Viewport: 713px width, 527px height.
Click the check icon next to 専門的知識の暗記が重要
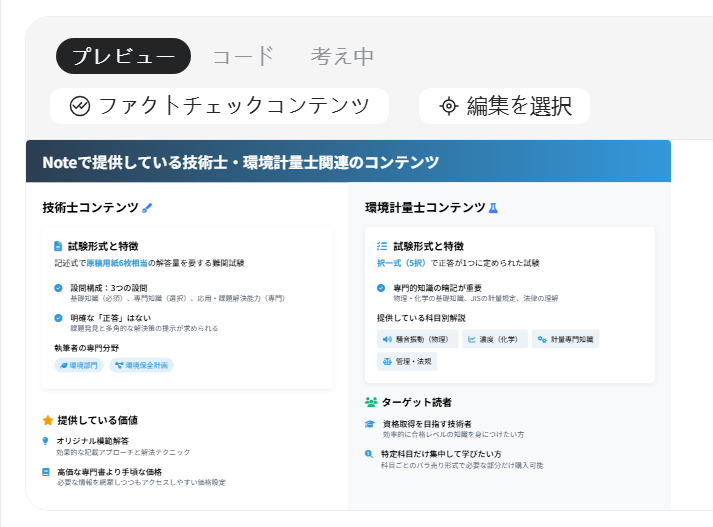pos(381,287)
